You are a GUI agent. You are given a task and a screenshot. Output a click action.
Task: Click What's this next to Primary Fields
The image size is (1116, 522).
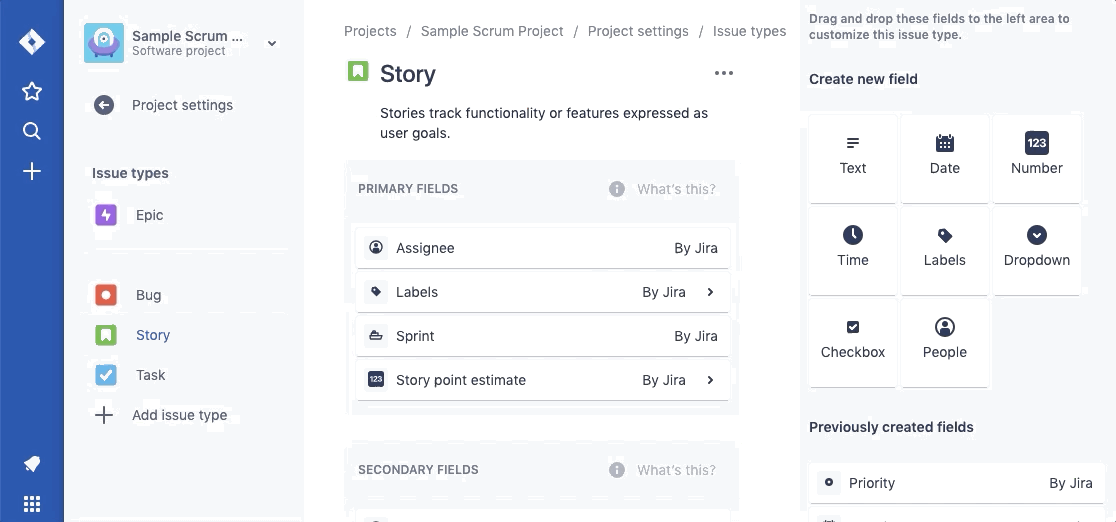click(676, 189)
